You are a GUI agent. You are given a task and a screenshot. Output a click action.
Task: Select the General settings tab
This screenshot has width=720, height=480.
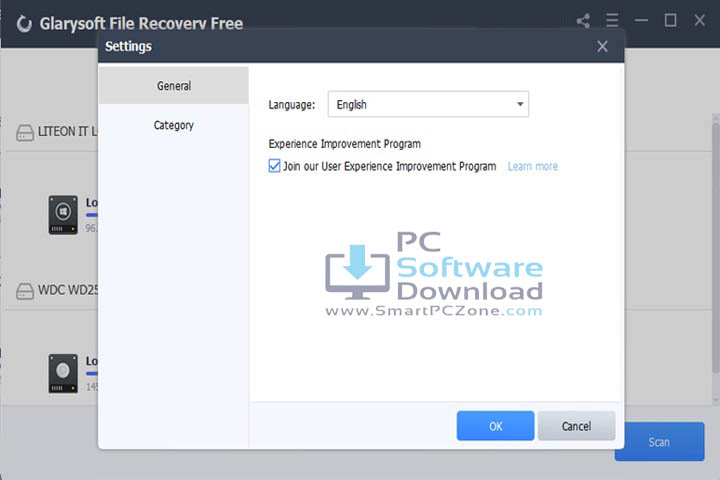click(174, 86)
